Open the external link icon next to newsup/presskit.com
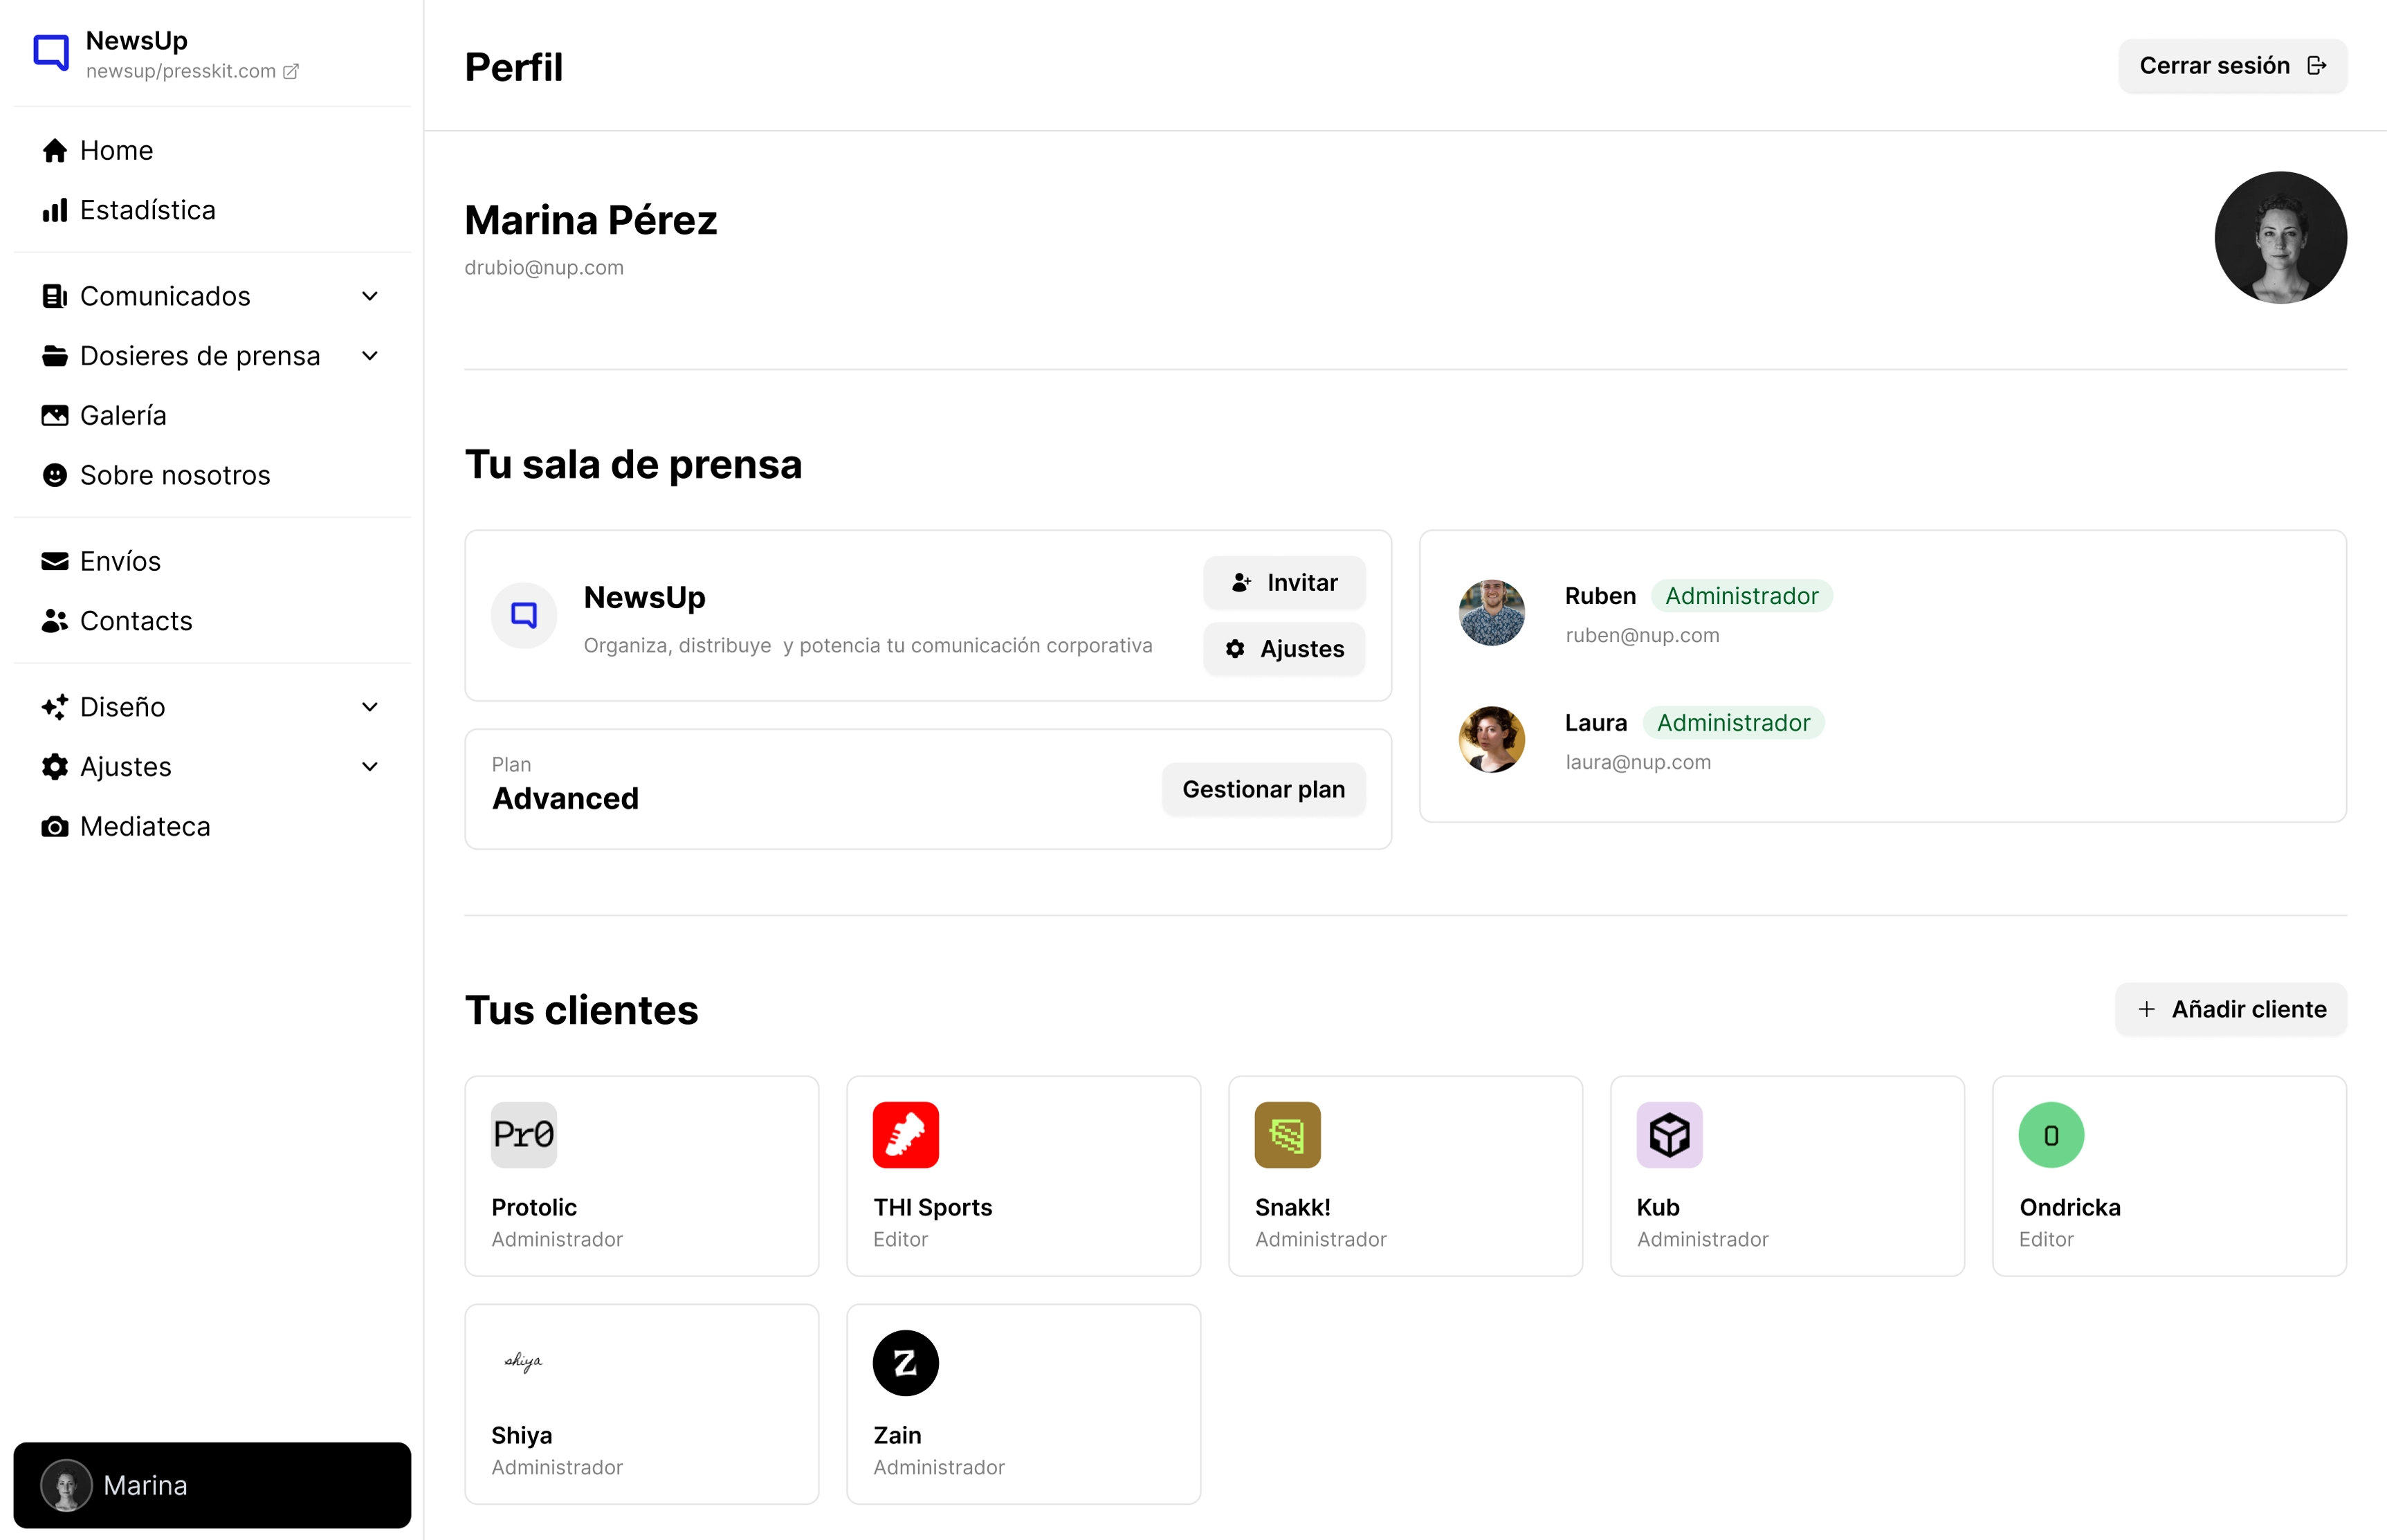 click(x=291, y=71)
